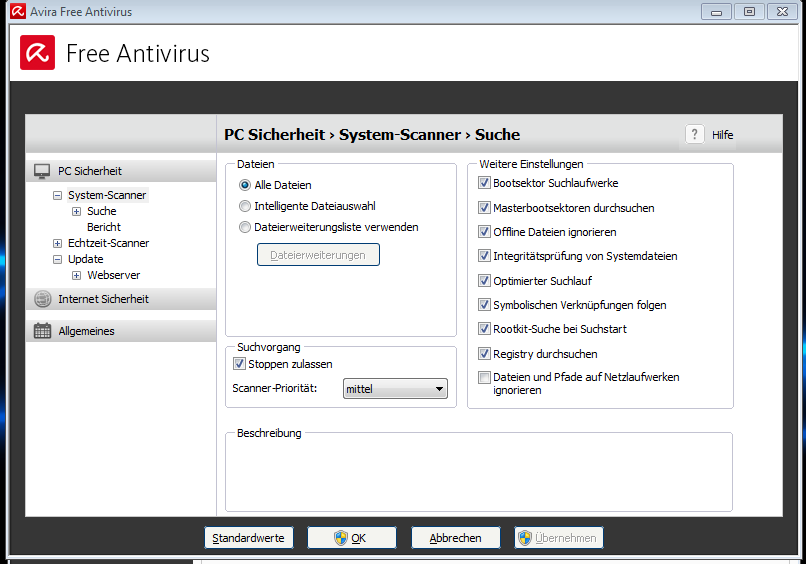Image resolution: width=806 pixels, height=564 pixels.
Task: Click Abbrechen to cancel
Action: [x=455, y=538]
